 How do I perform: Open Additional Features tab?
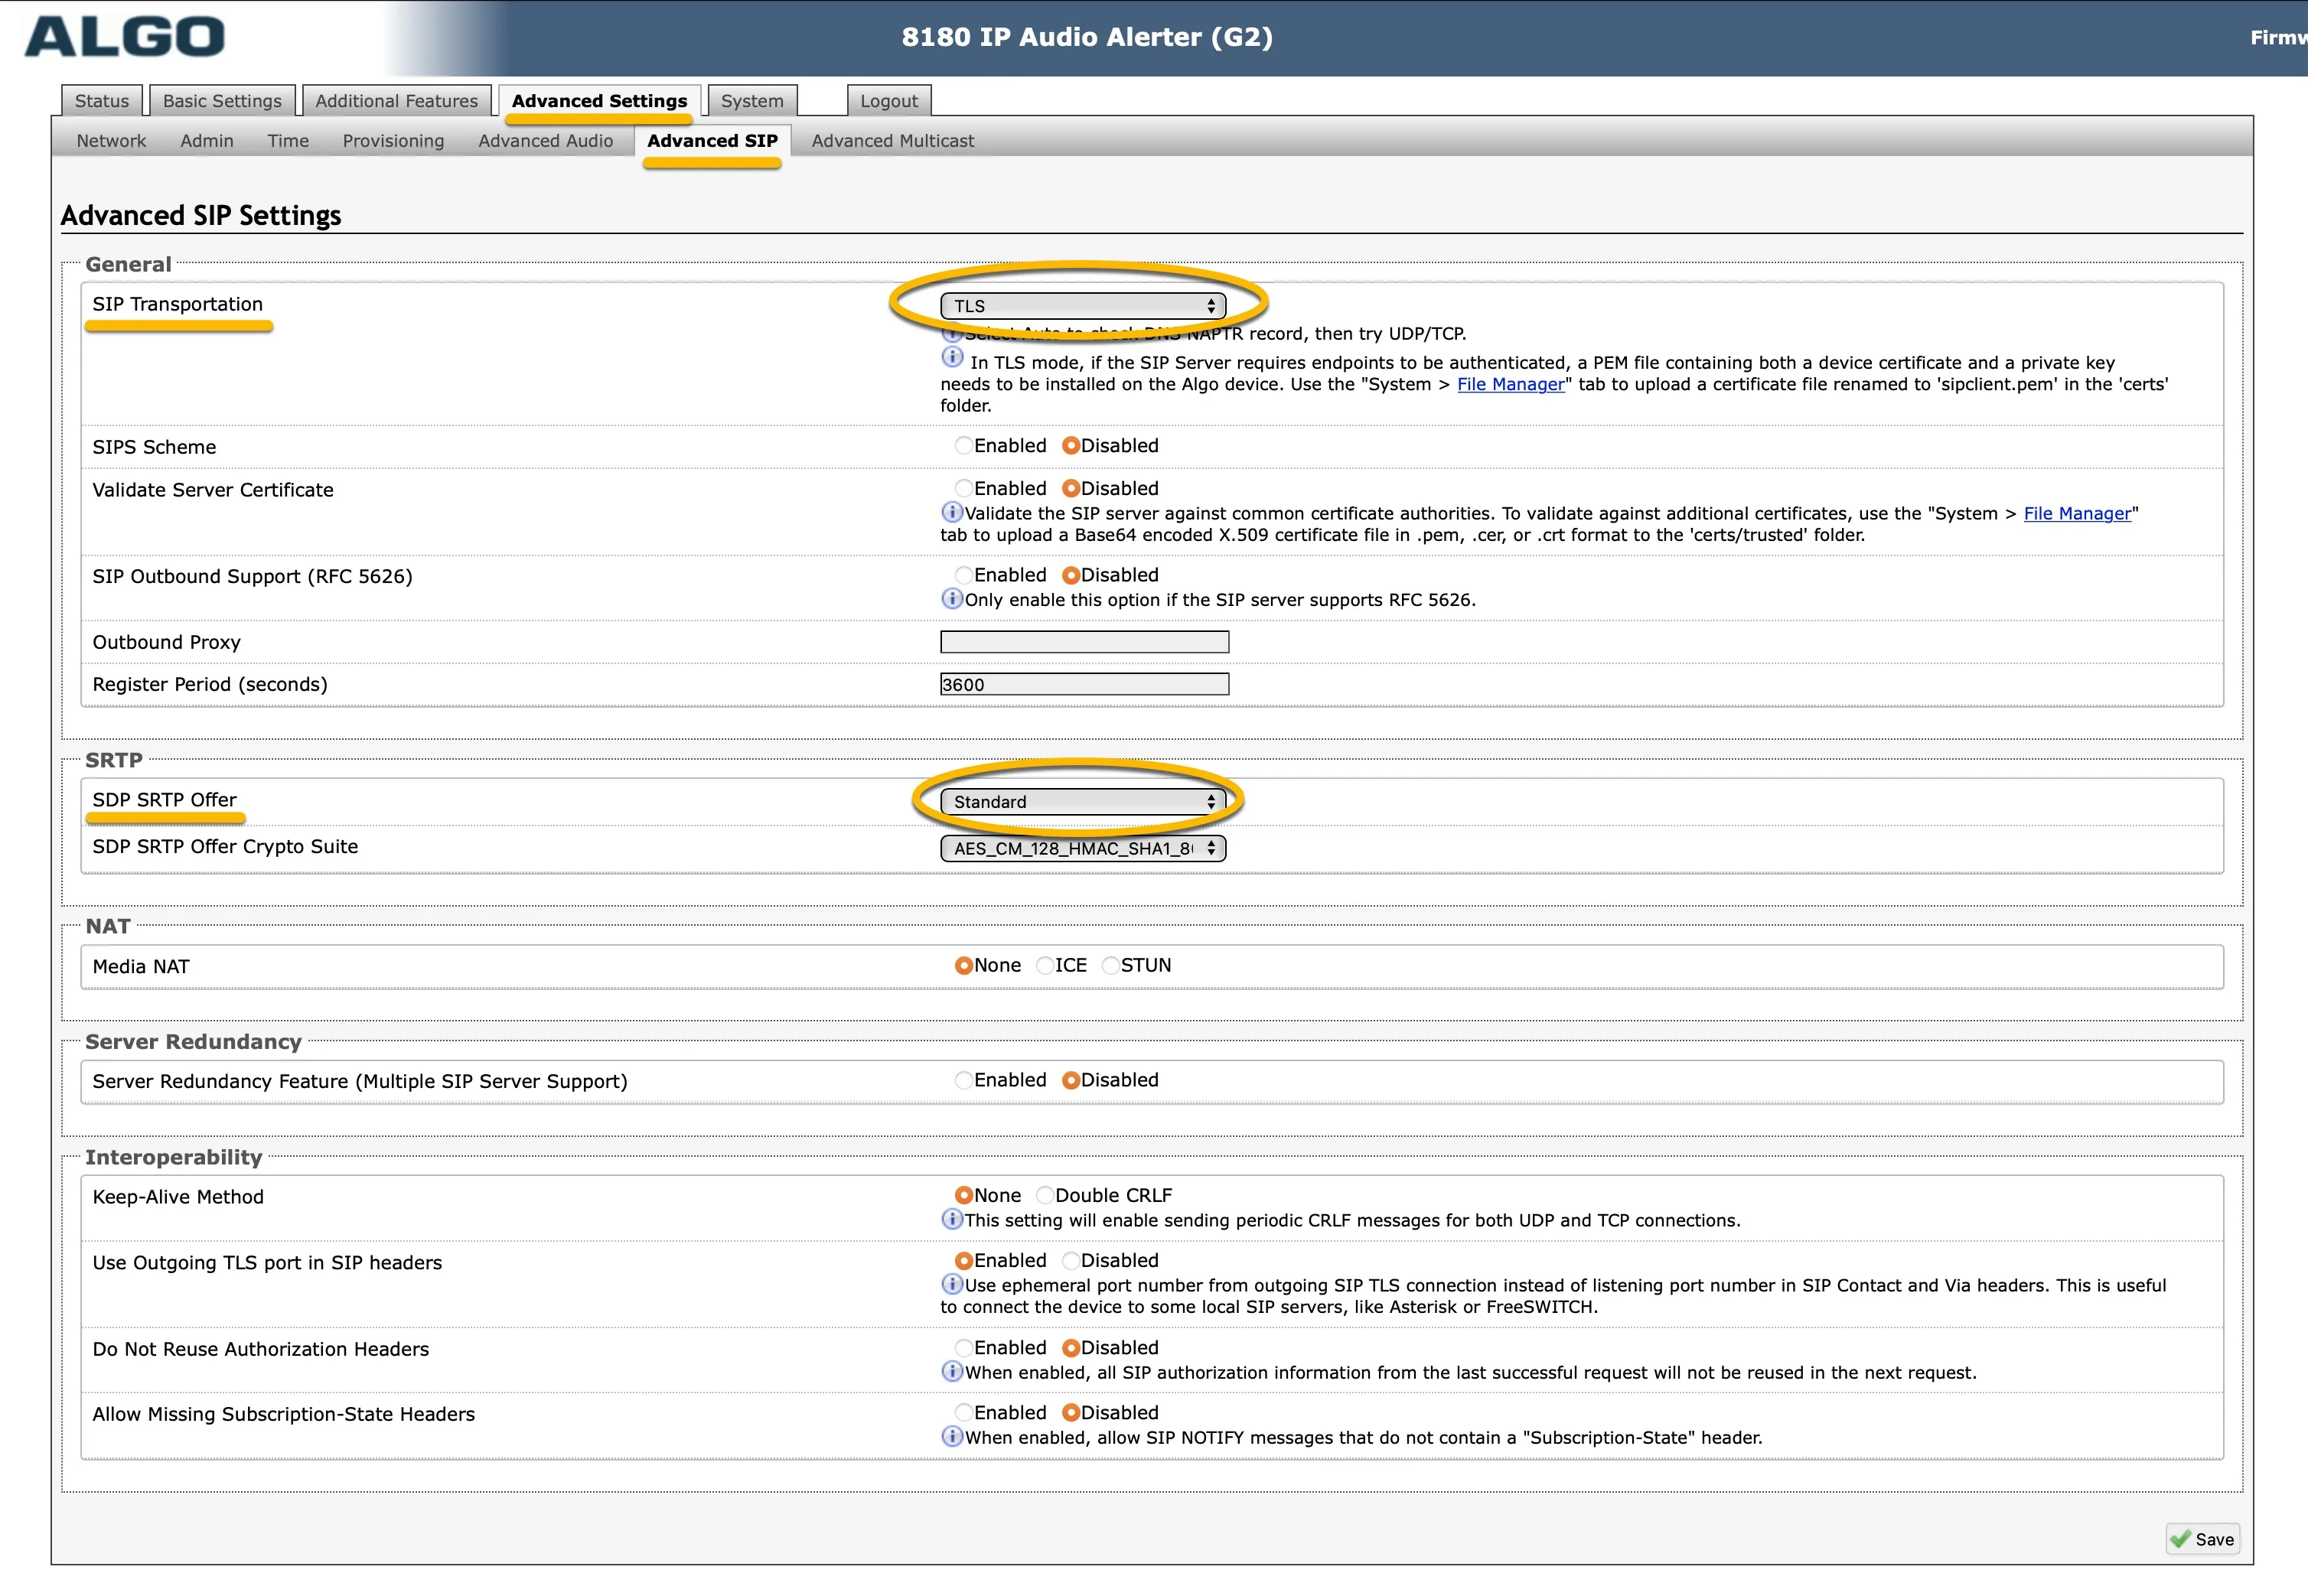(397, 101)
